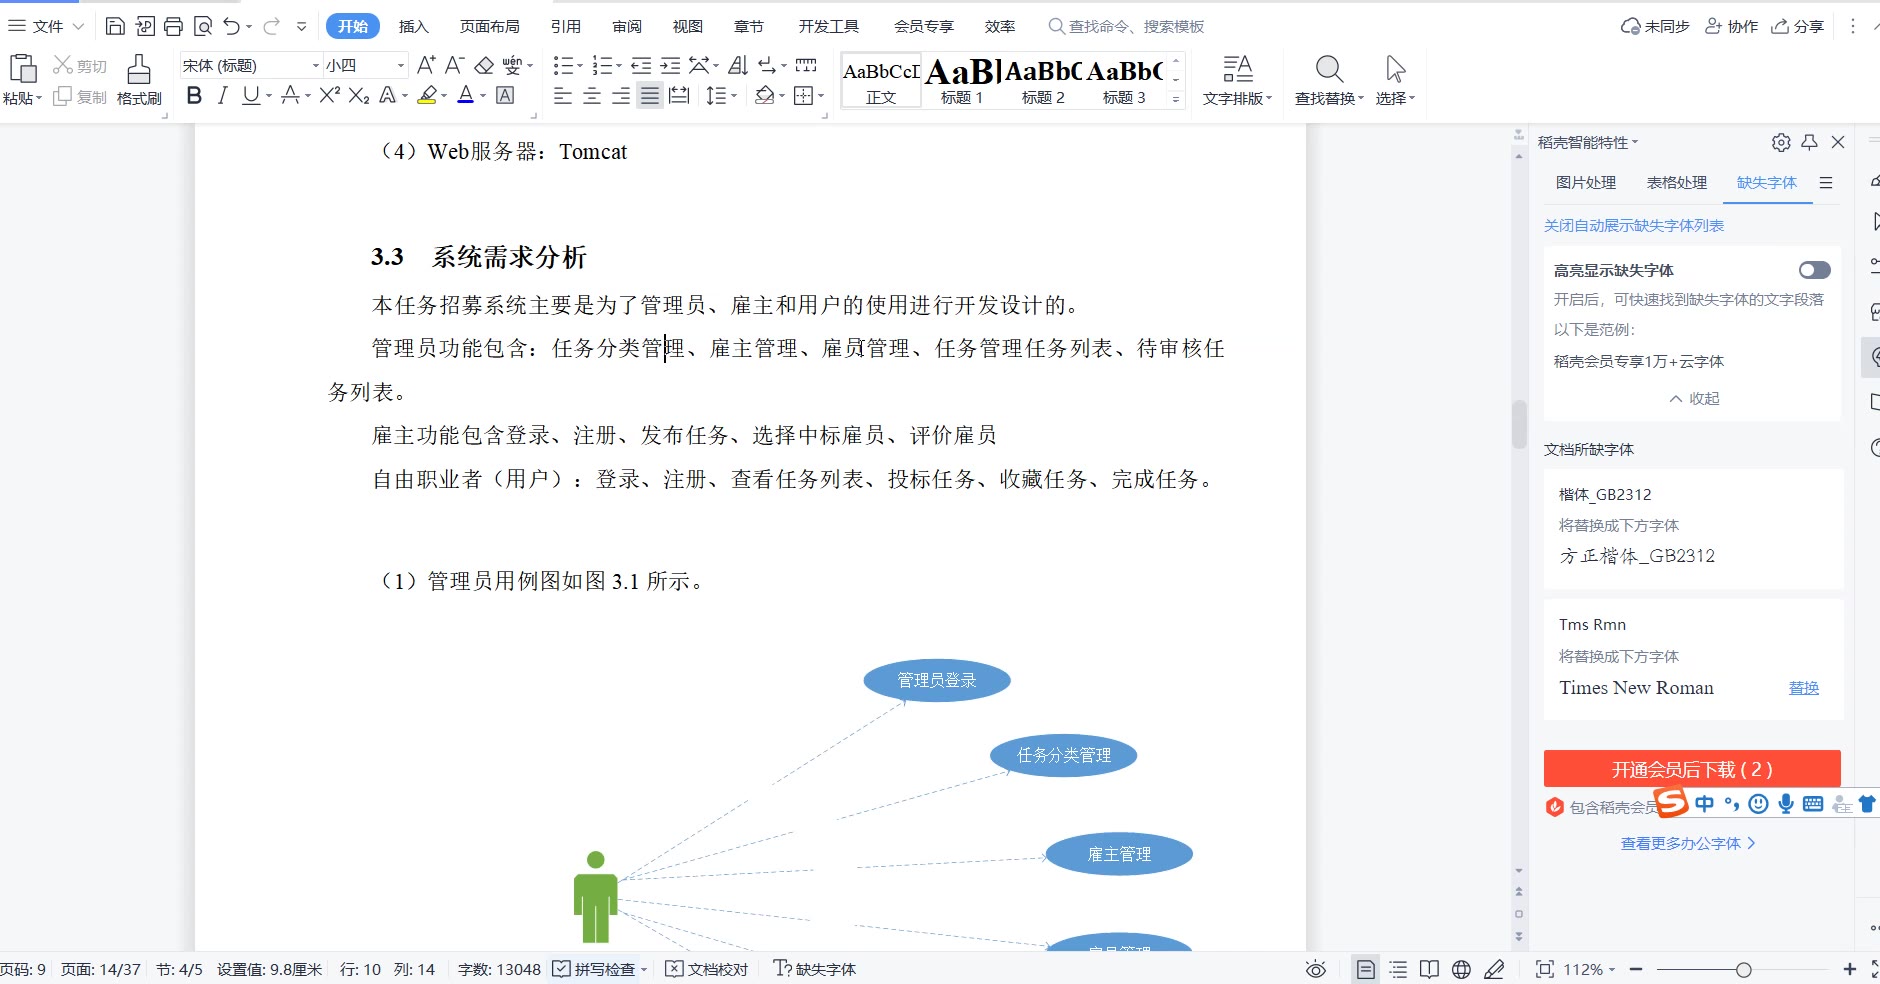Image resolution: width=1880 pixels, height=984 pixels.
Task: Open the font size dropdown
Action: pyautogui.click(x=401, y=65)
